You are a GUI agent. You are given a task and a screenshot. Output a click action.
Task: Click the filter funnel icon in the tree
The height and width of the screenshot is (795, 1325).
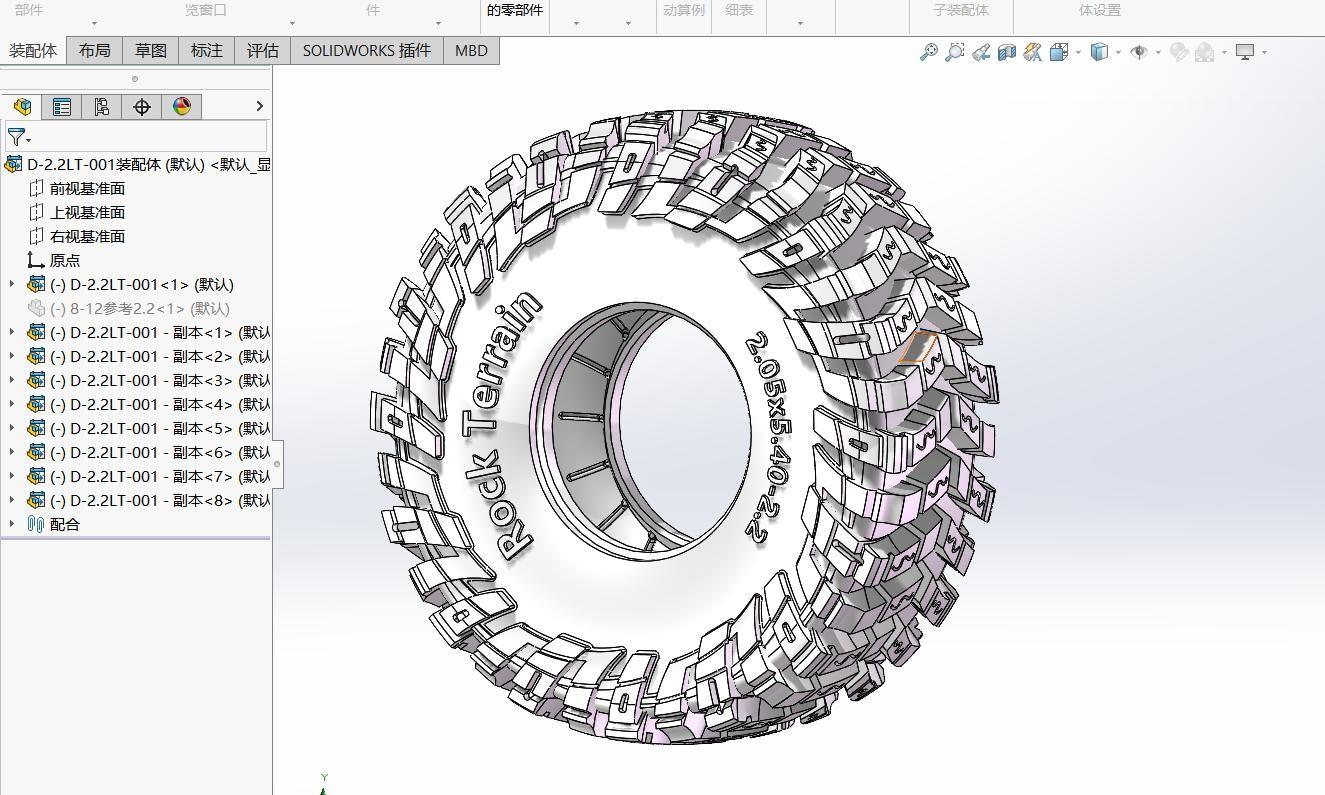pyautogui.click(x=16, y=137)
